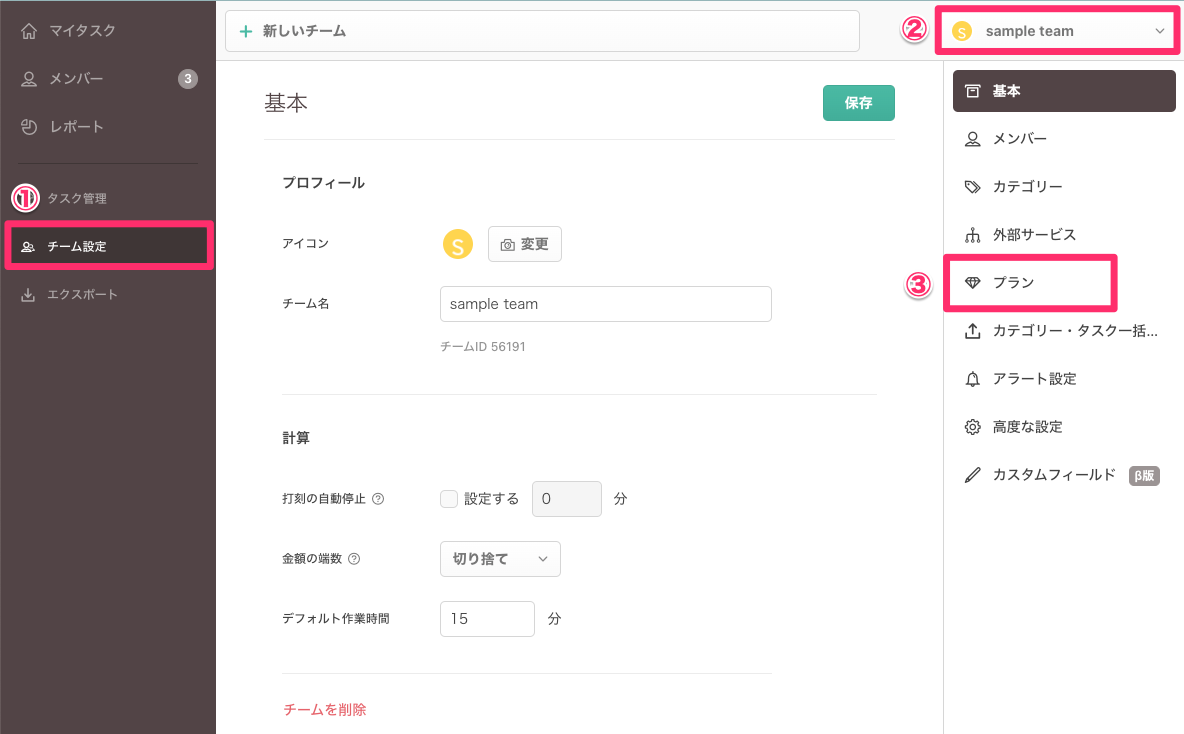The width and height of the screenshot is (1184, 734).
Task: Enable the 設定する auto-stop checkbox
Action: [449, 499]
